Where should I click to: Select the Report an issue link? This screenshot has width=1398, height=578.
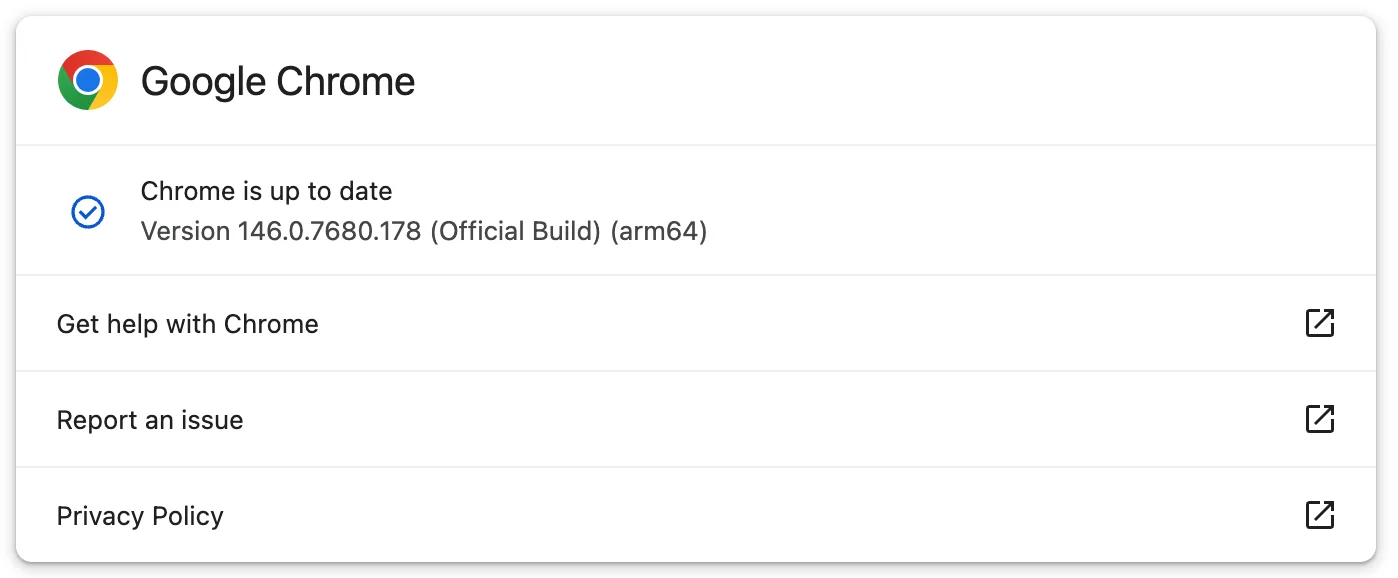pos(150,420)
